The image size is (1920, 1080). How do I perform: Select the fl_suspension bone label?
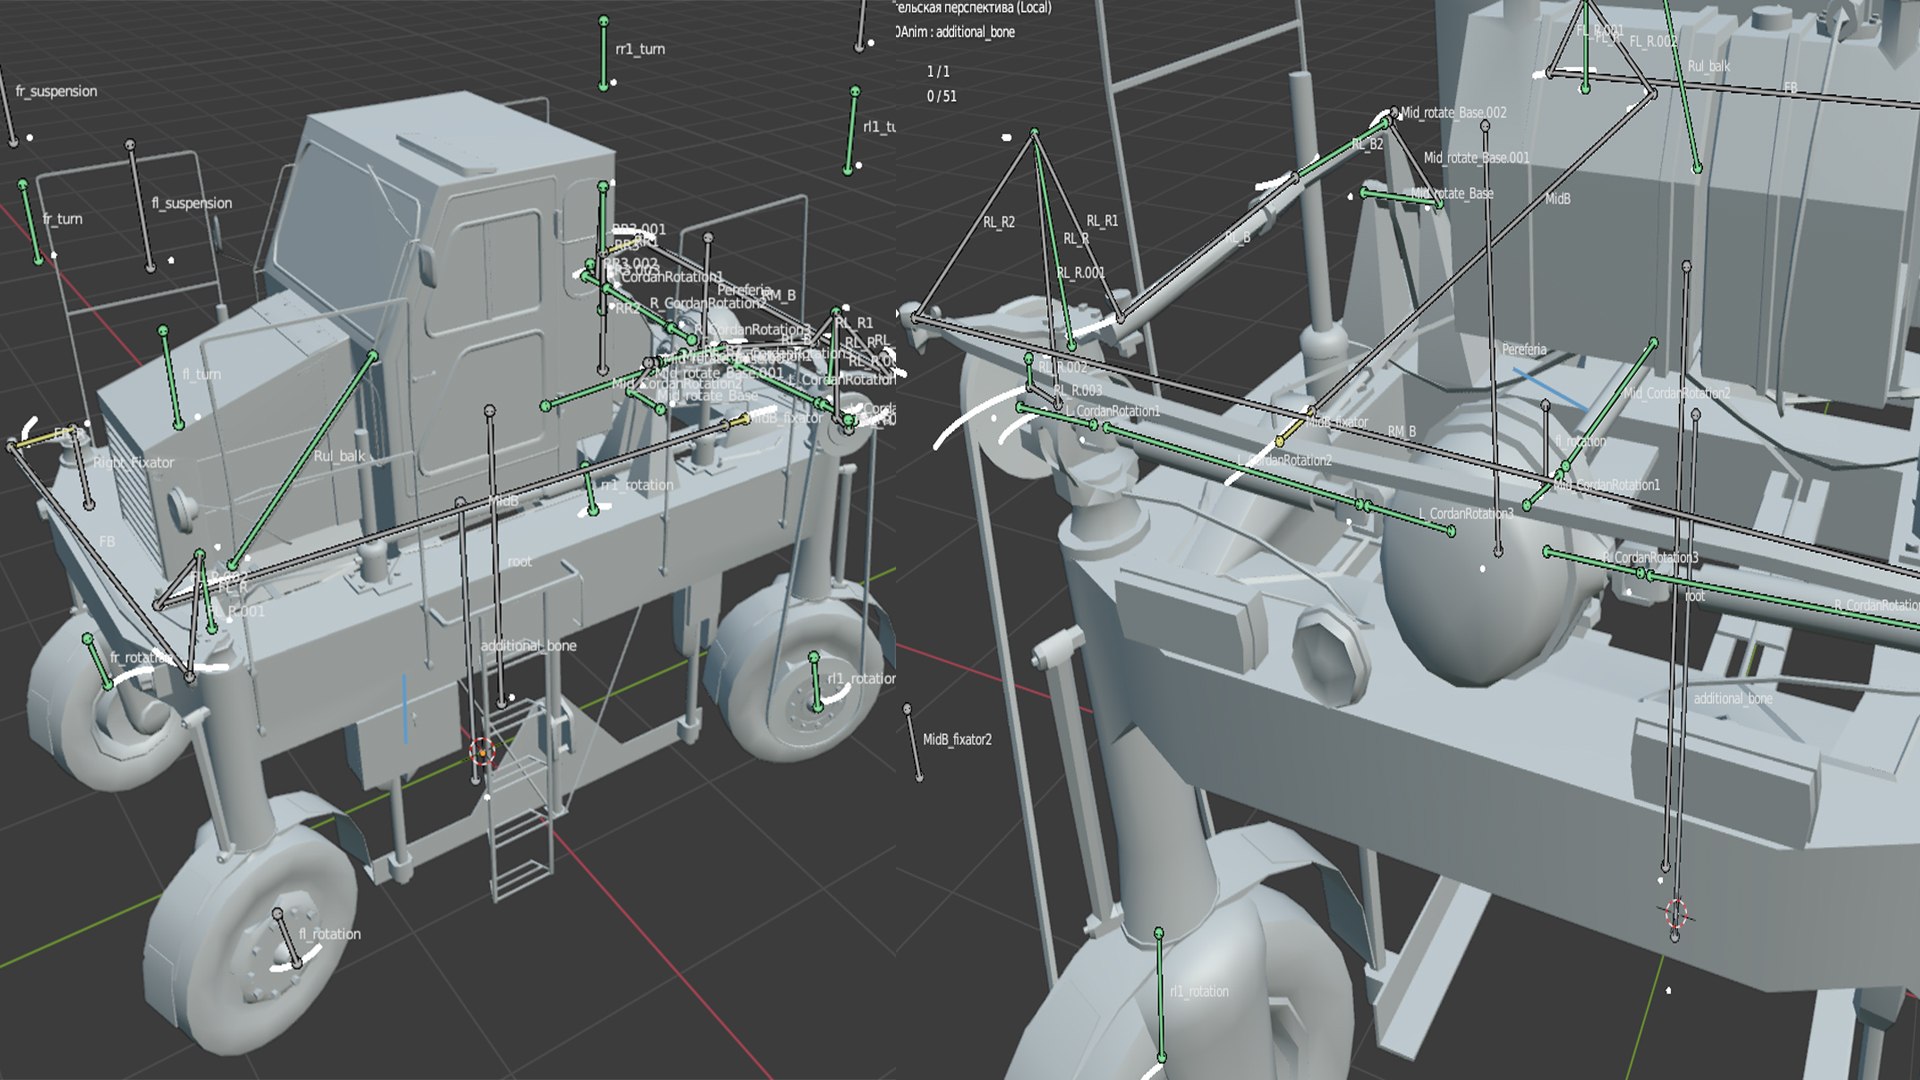[x=192, y=203]
